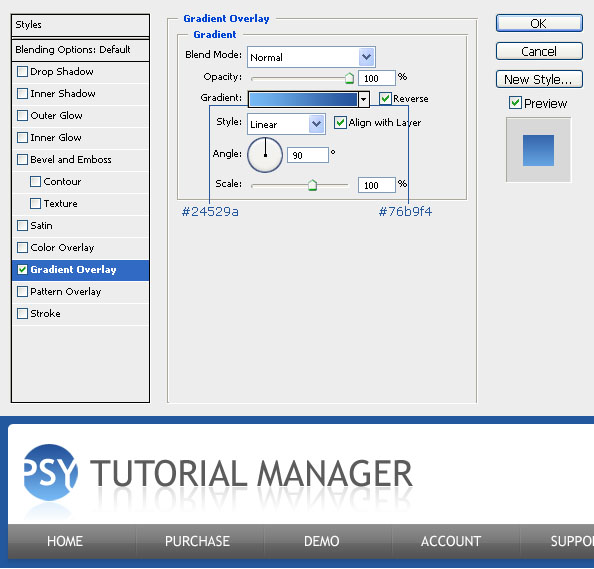594x569 pixels.
Task: Click the OK button
Action: click(x=539, y=23)
